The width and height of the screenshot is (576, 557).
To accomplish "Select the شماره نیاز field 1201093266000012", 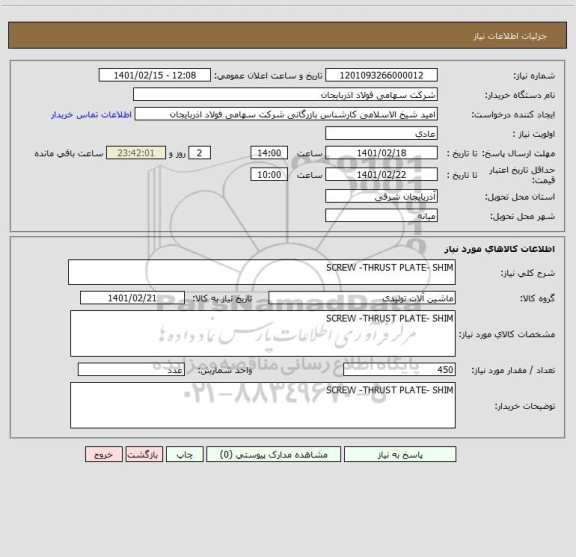I will pyautogui.click(x=381, y=75).
